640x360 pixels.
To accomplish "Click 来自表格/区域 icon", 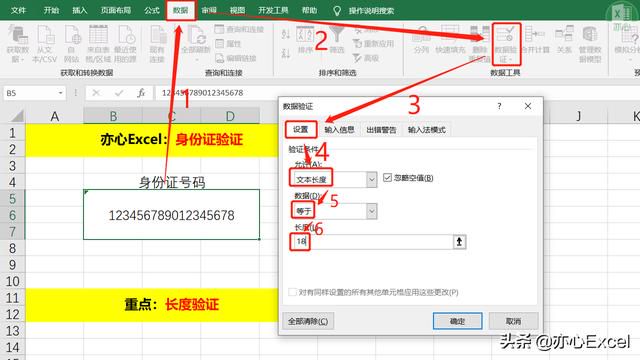I will 98,44.
